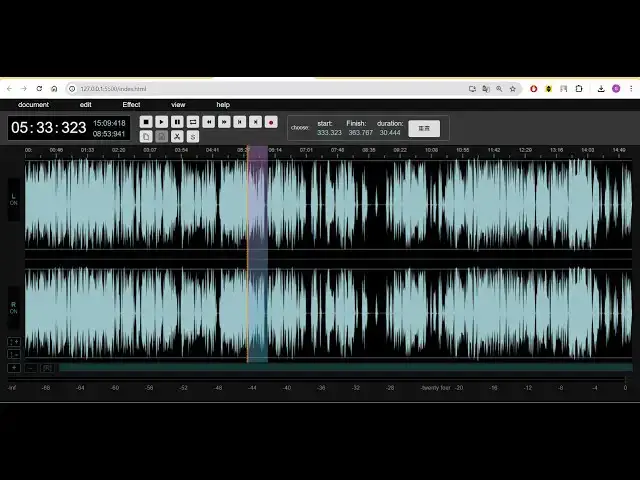Click the main time display 05:33:323
This screenshot has height=480, width=640.
pos(49,128)
